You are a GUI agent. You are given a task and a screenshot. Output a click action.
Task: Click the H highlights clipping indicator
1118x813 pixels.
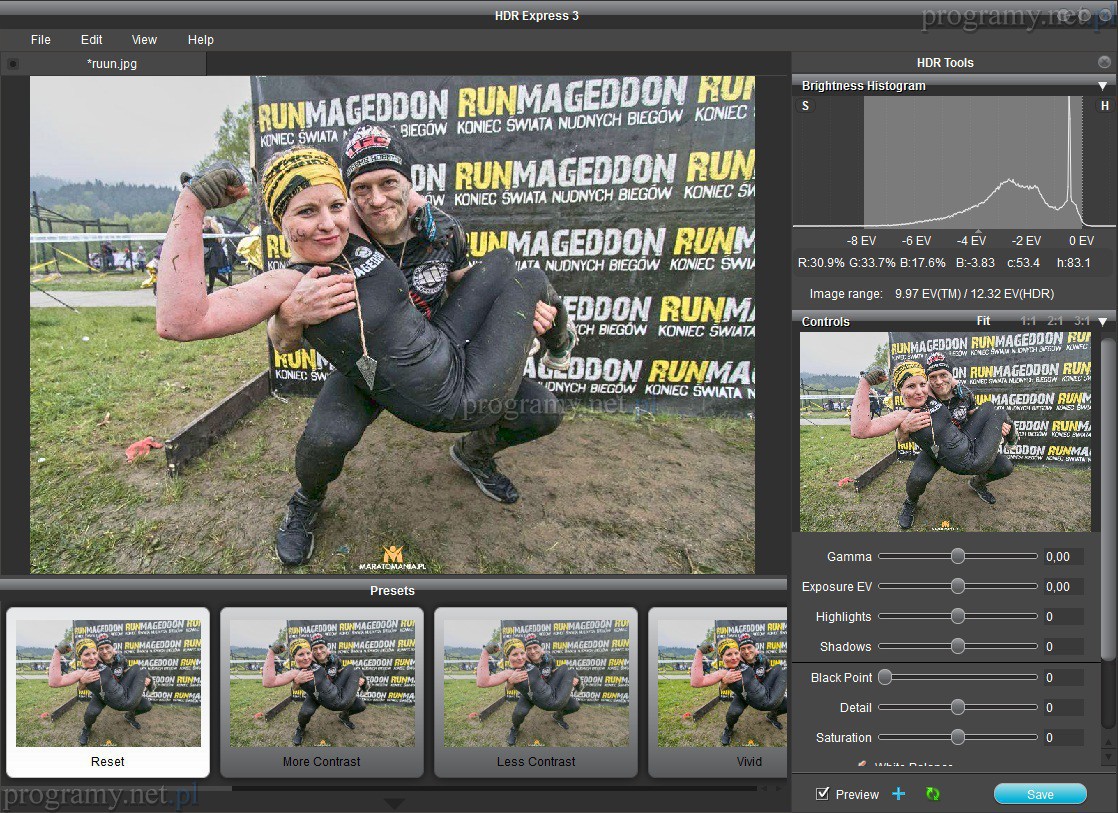1104,106
